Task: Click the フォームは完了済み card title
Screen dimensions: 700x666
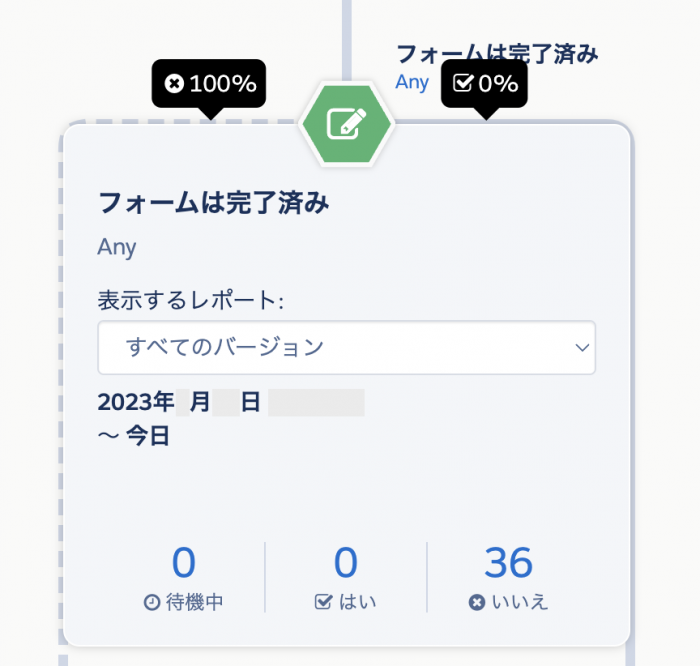Action: [214, 203]
